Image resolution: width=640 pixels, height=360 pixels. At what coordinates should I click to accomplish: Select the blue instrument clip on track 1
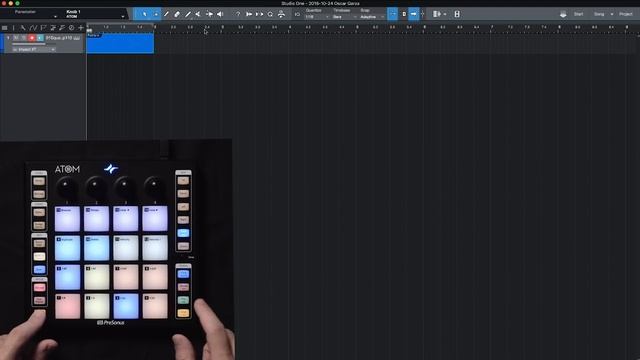click(x=120, y=43)
